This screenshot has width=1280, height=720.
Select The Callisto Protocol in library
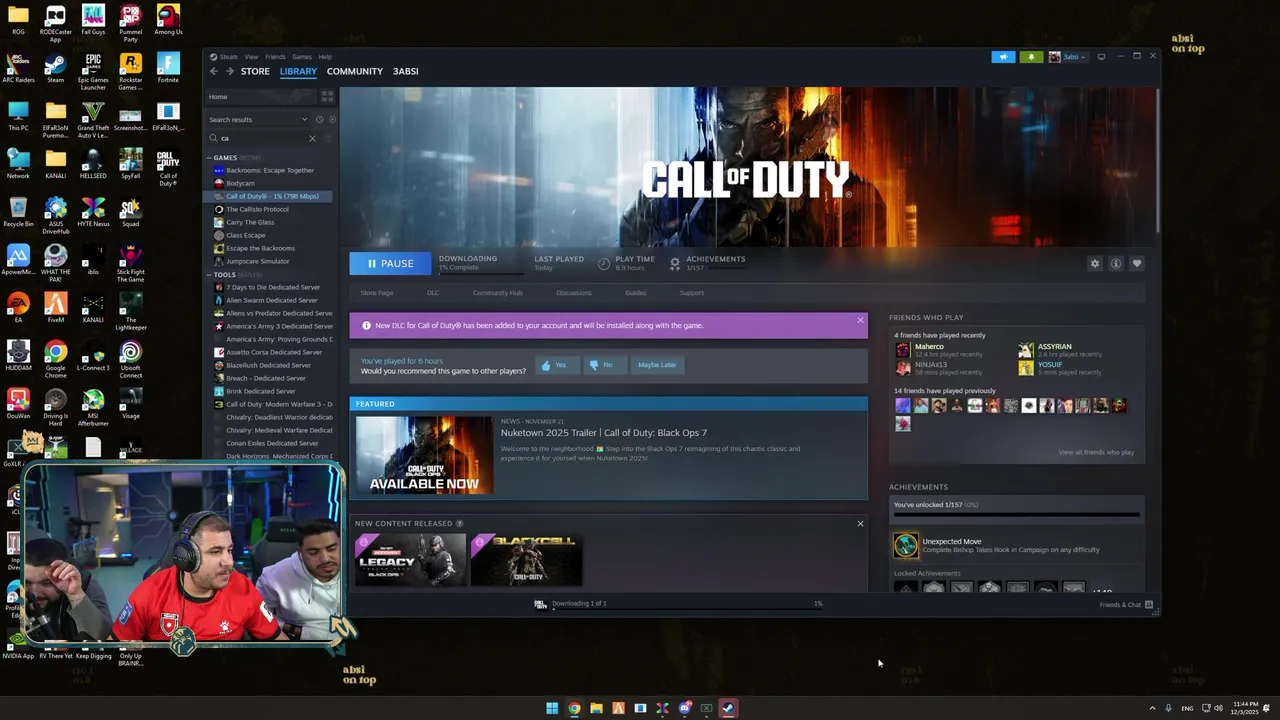click(257, 209)
